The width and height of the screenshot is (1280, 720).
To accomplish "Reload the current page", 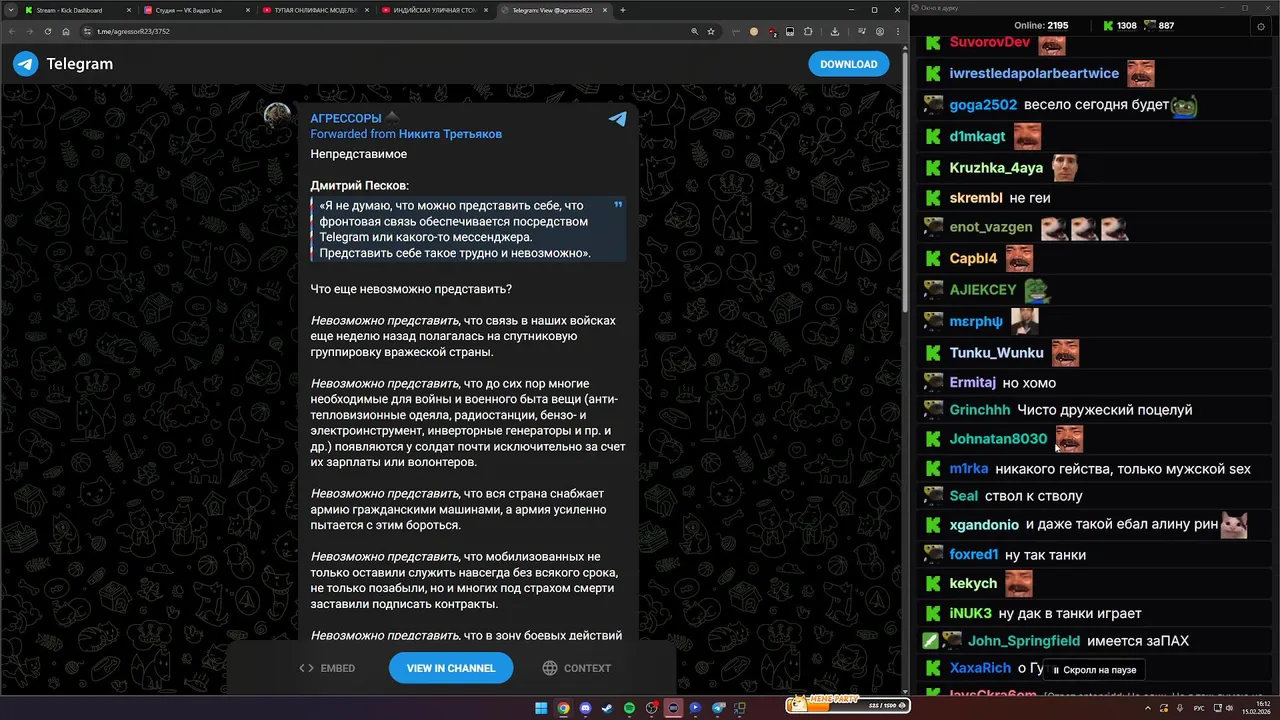I will (x=48, y=31).
